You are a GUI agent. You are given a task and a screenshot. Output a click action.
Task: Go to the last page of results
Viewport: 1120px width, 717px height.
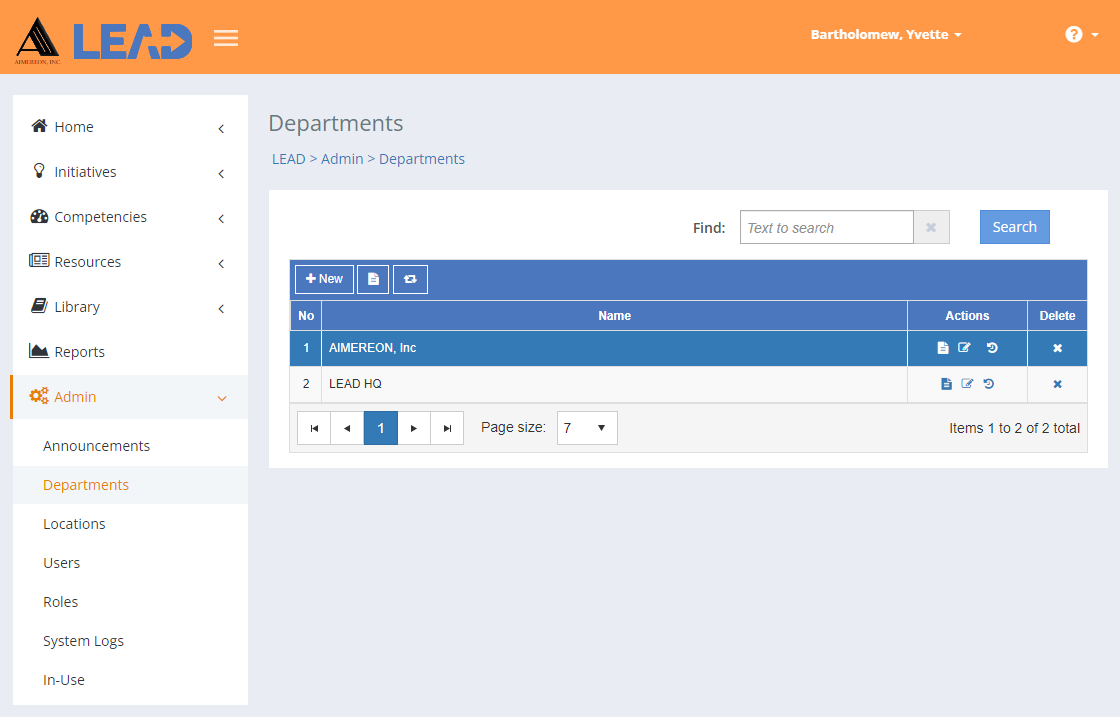click(x=447, y=428)
